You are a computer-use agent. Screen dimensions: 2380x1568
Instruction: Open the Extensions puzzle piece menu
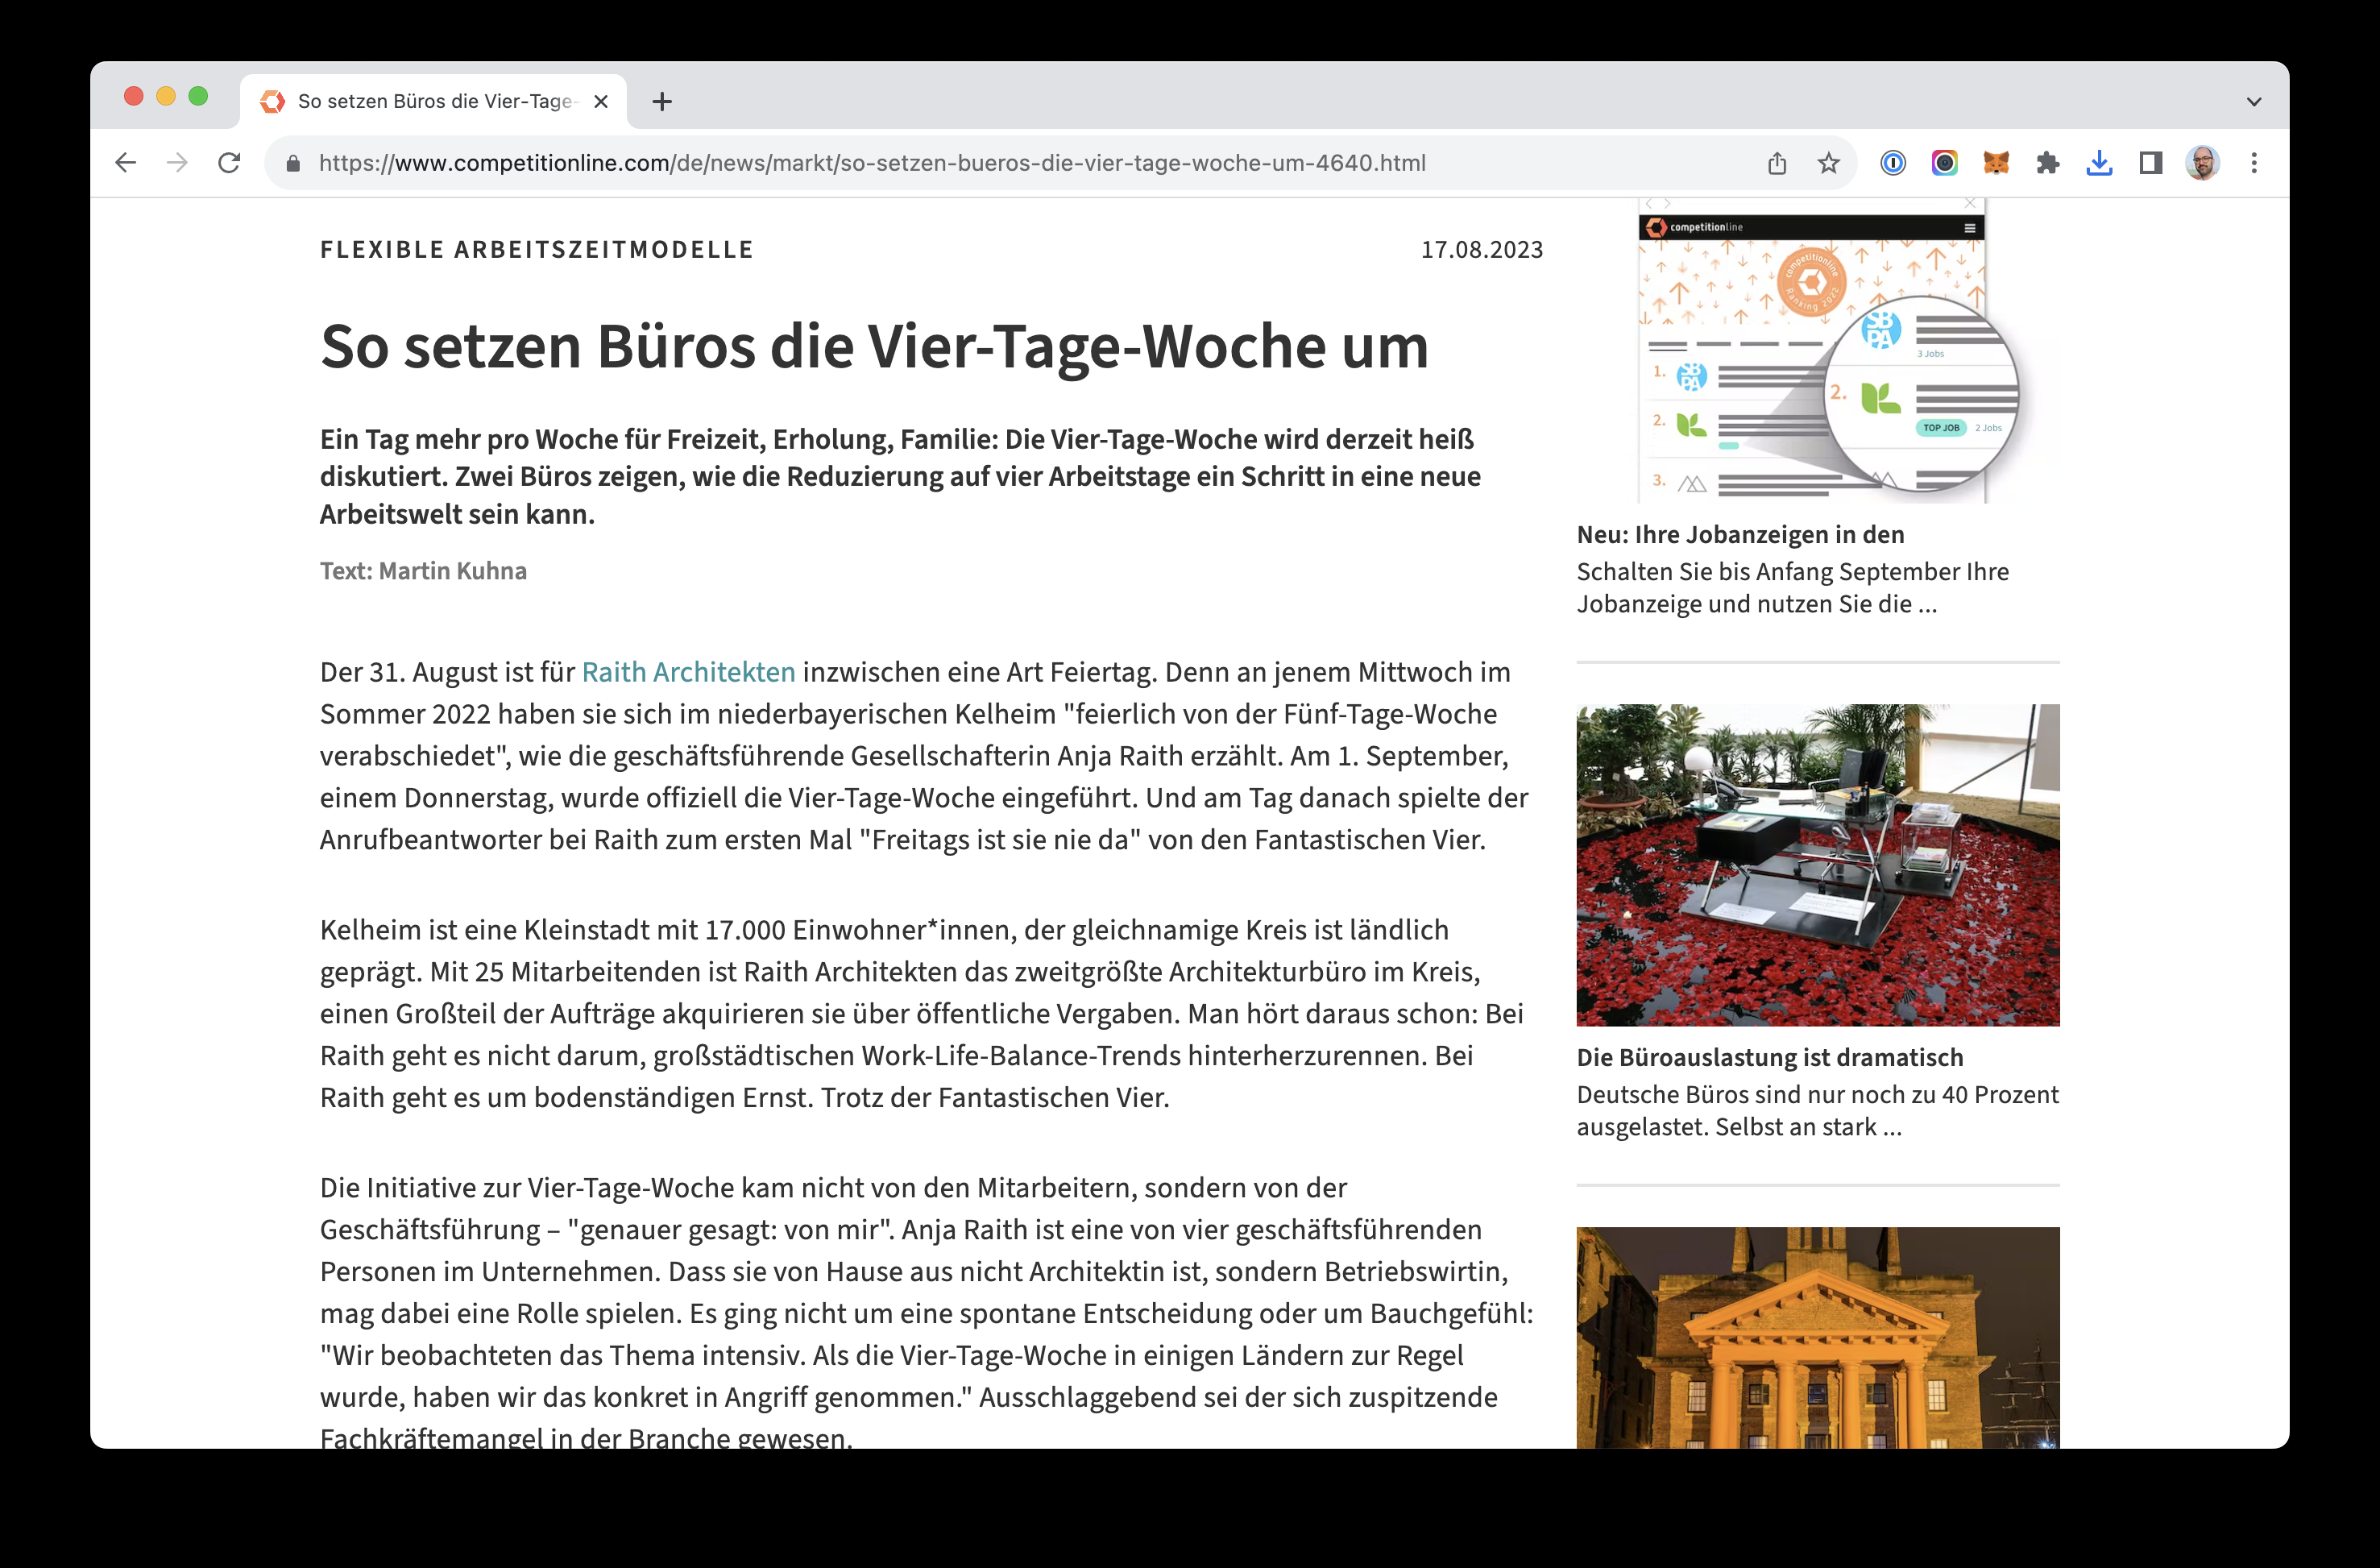pos(2047,163)
